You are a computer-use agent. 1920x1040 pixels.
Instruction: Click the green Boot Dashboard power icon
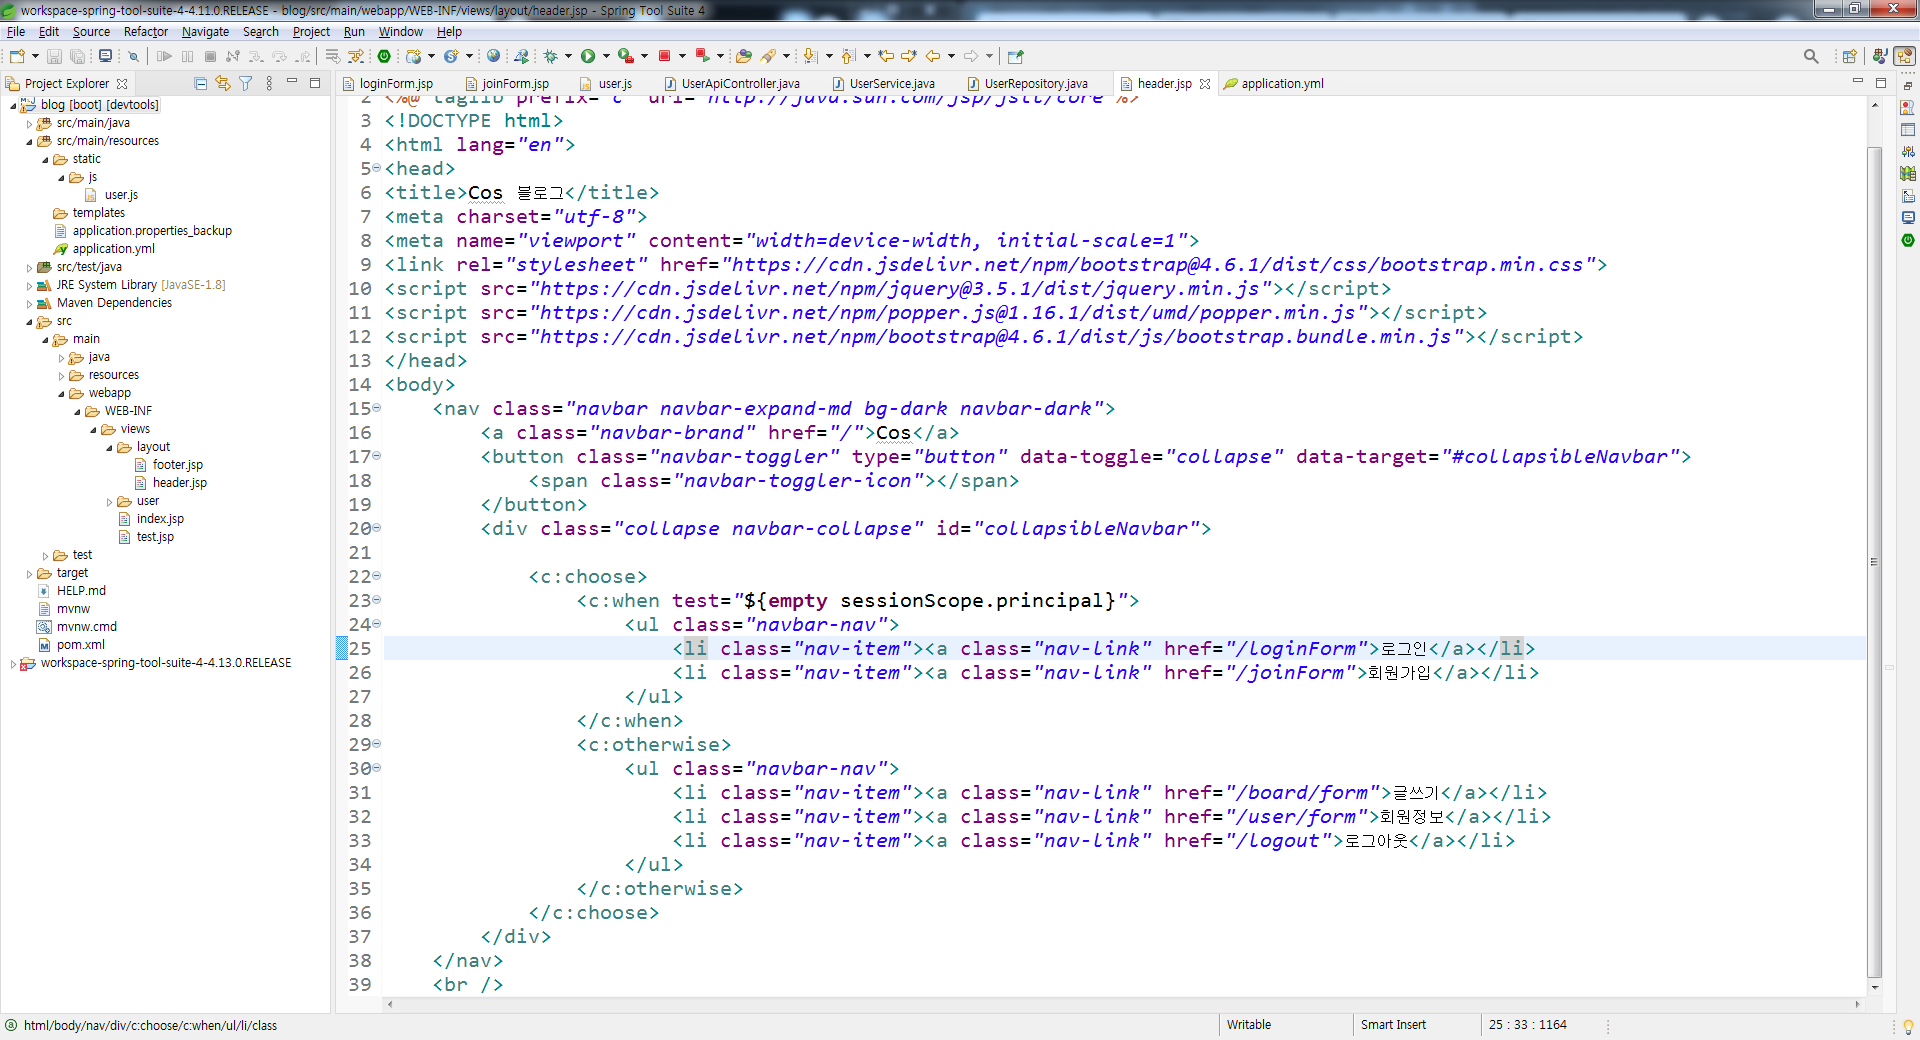click(x=384, y=56)
